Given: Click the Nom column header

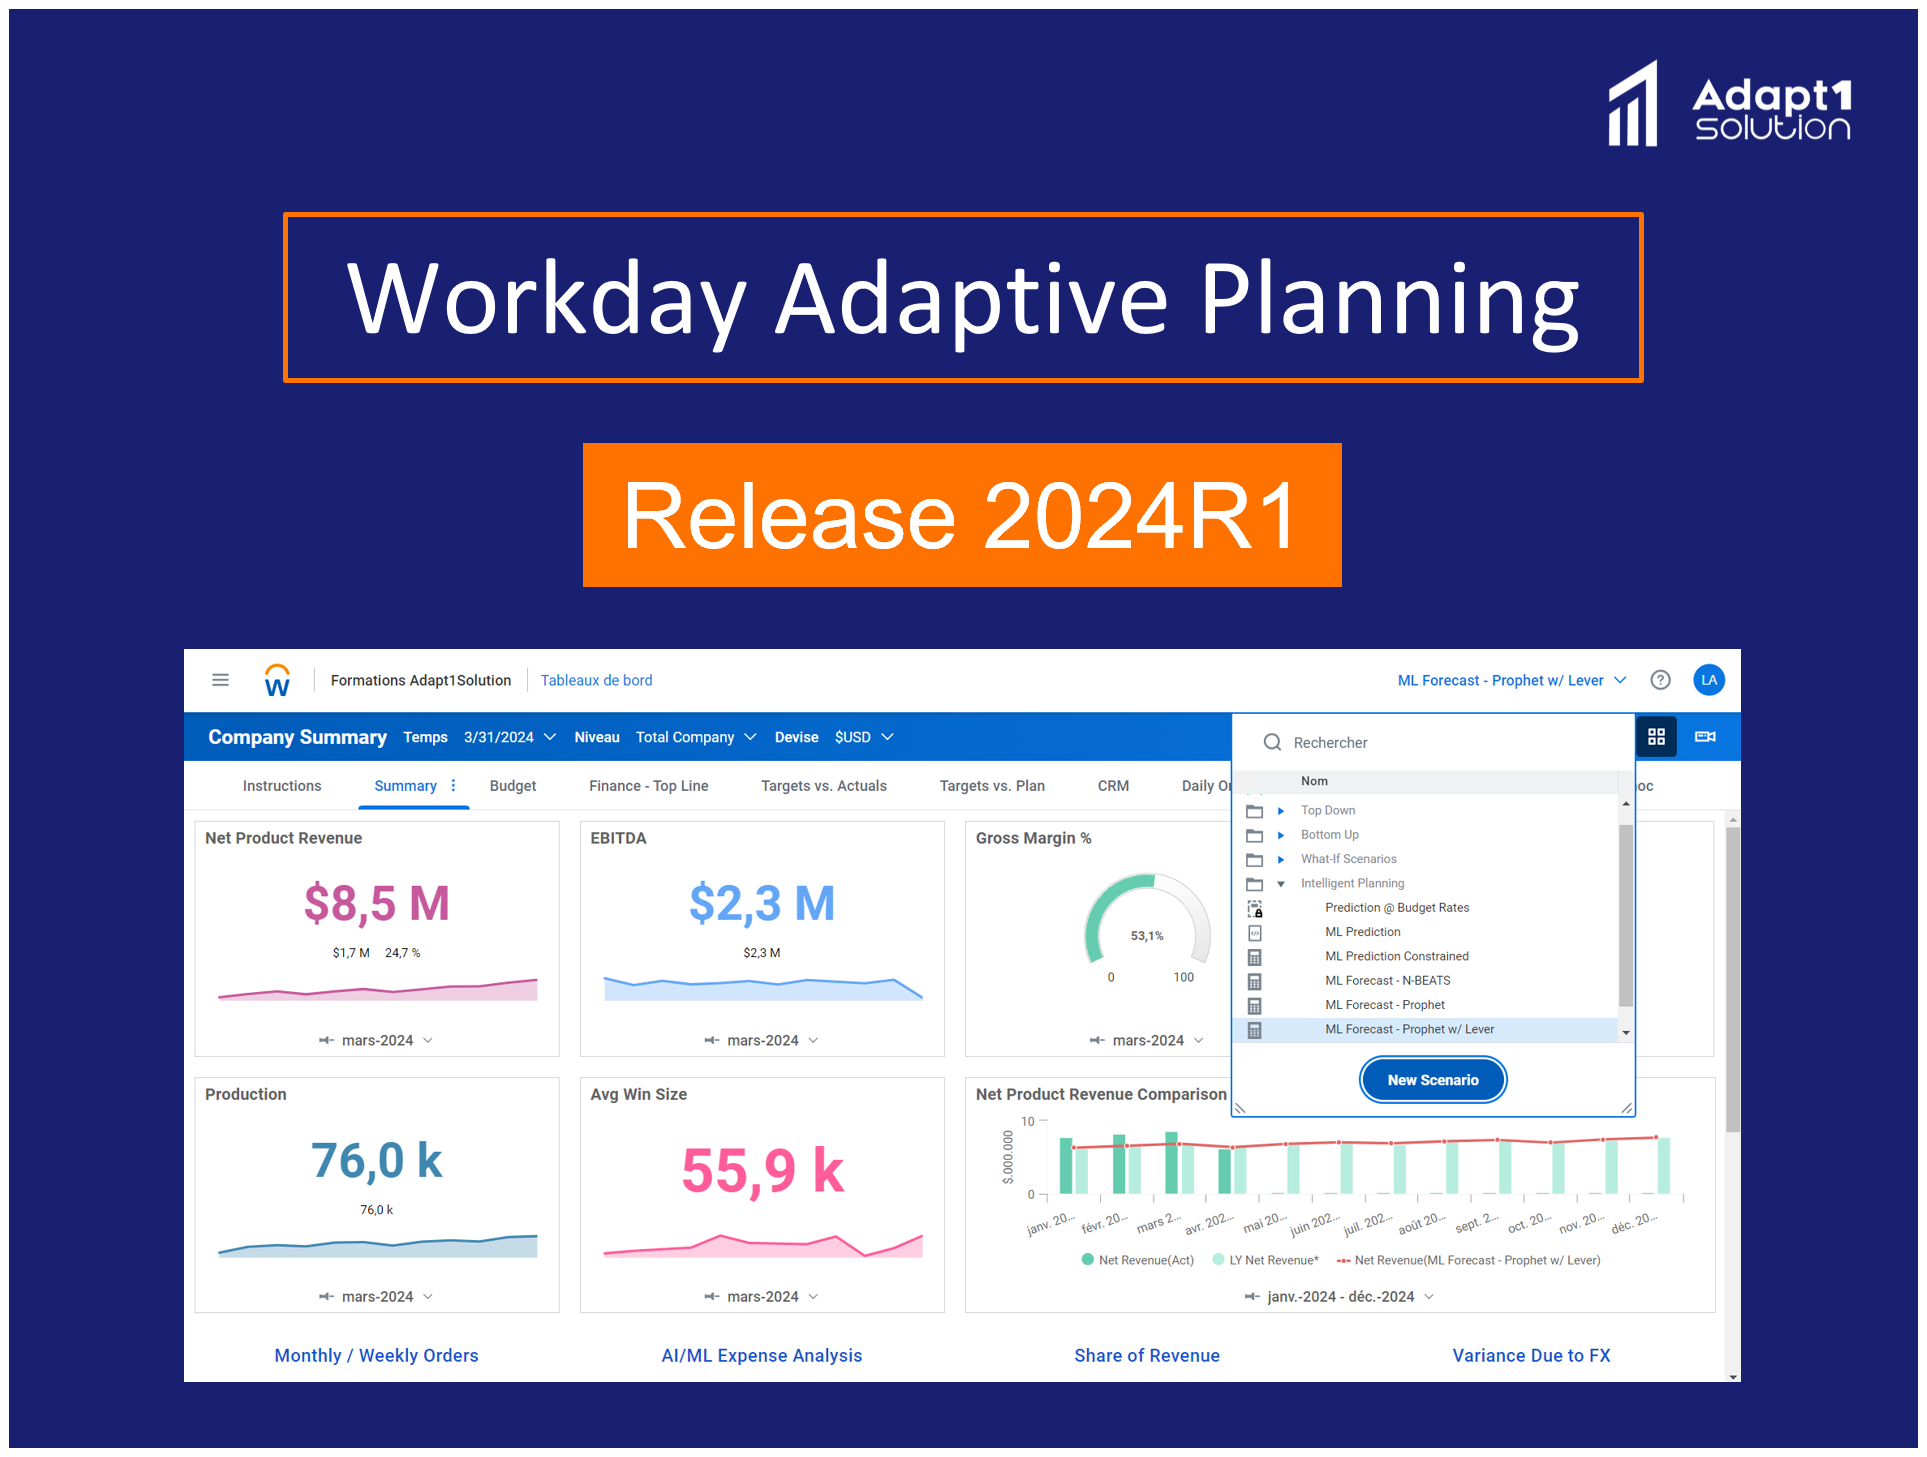Looking at the screenshot, I should point(1314,781).
